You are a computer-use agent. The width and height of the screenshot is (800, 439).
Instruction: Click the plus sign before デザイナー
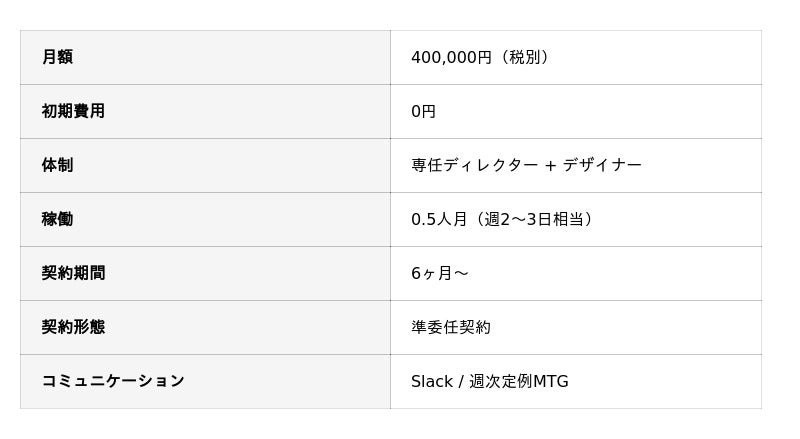point(550,166)
